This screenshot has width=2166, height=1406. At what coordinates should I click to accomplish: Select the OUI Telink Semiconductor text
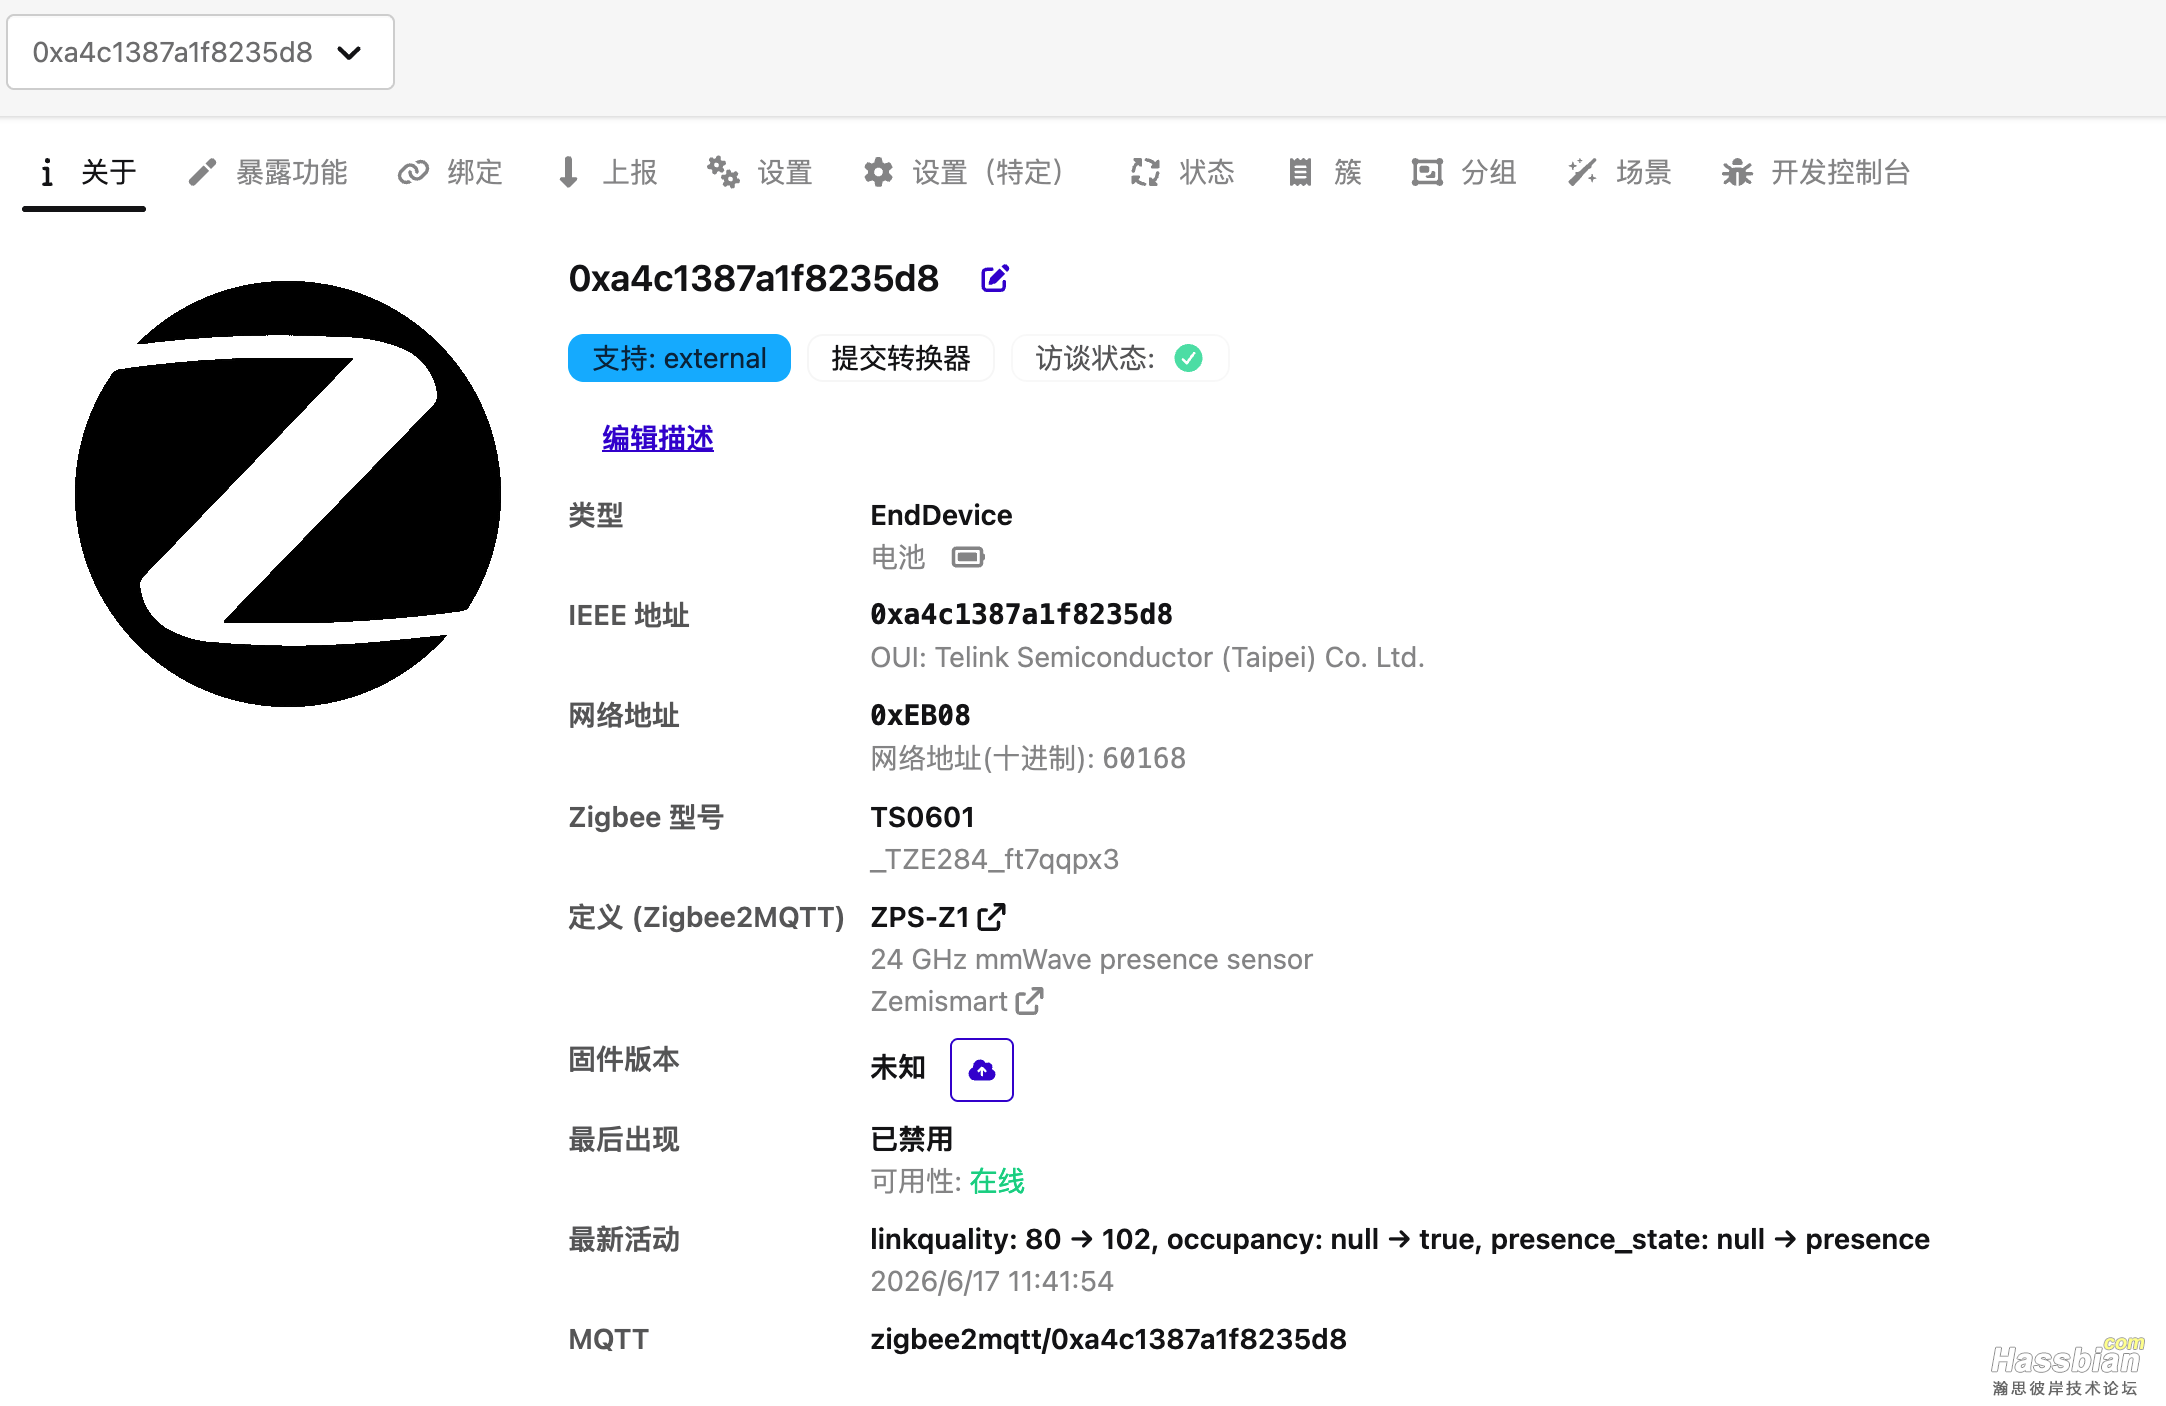[x=1147, y=657]
